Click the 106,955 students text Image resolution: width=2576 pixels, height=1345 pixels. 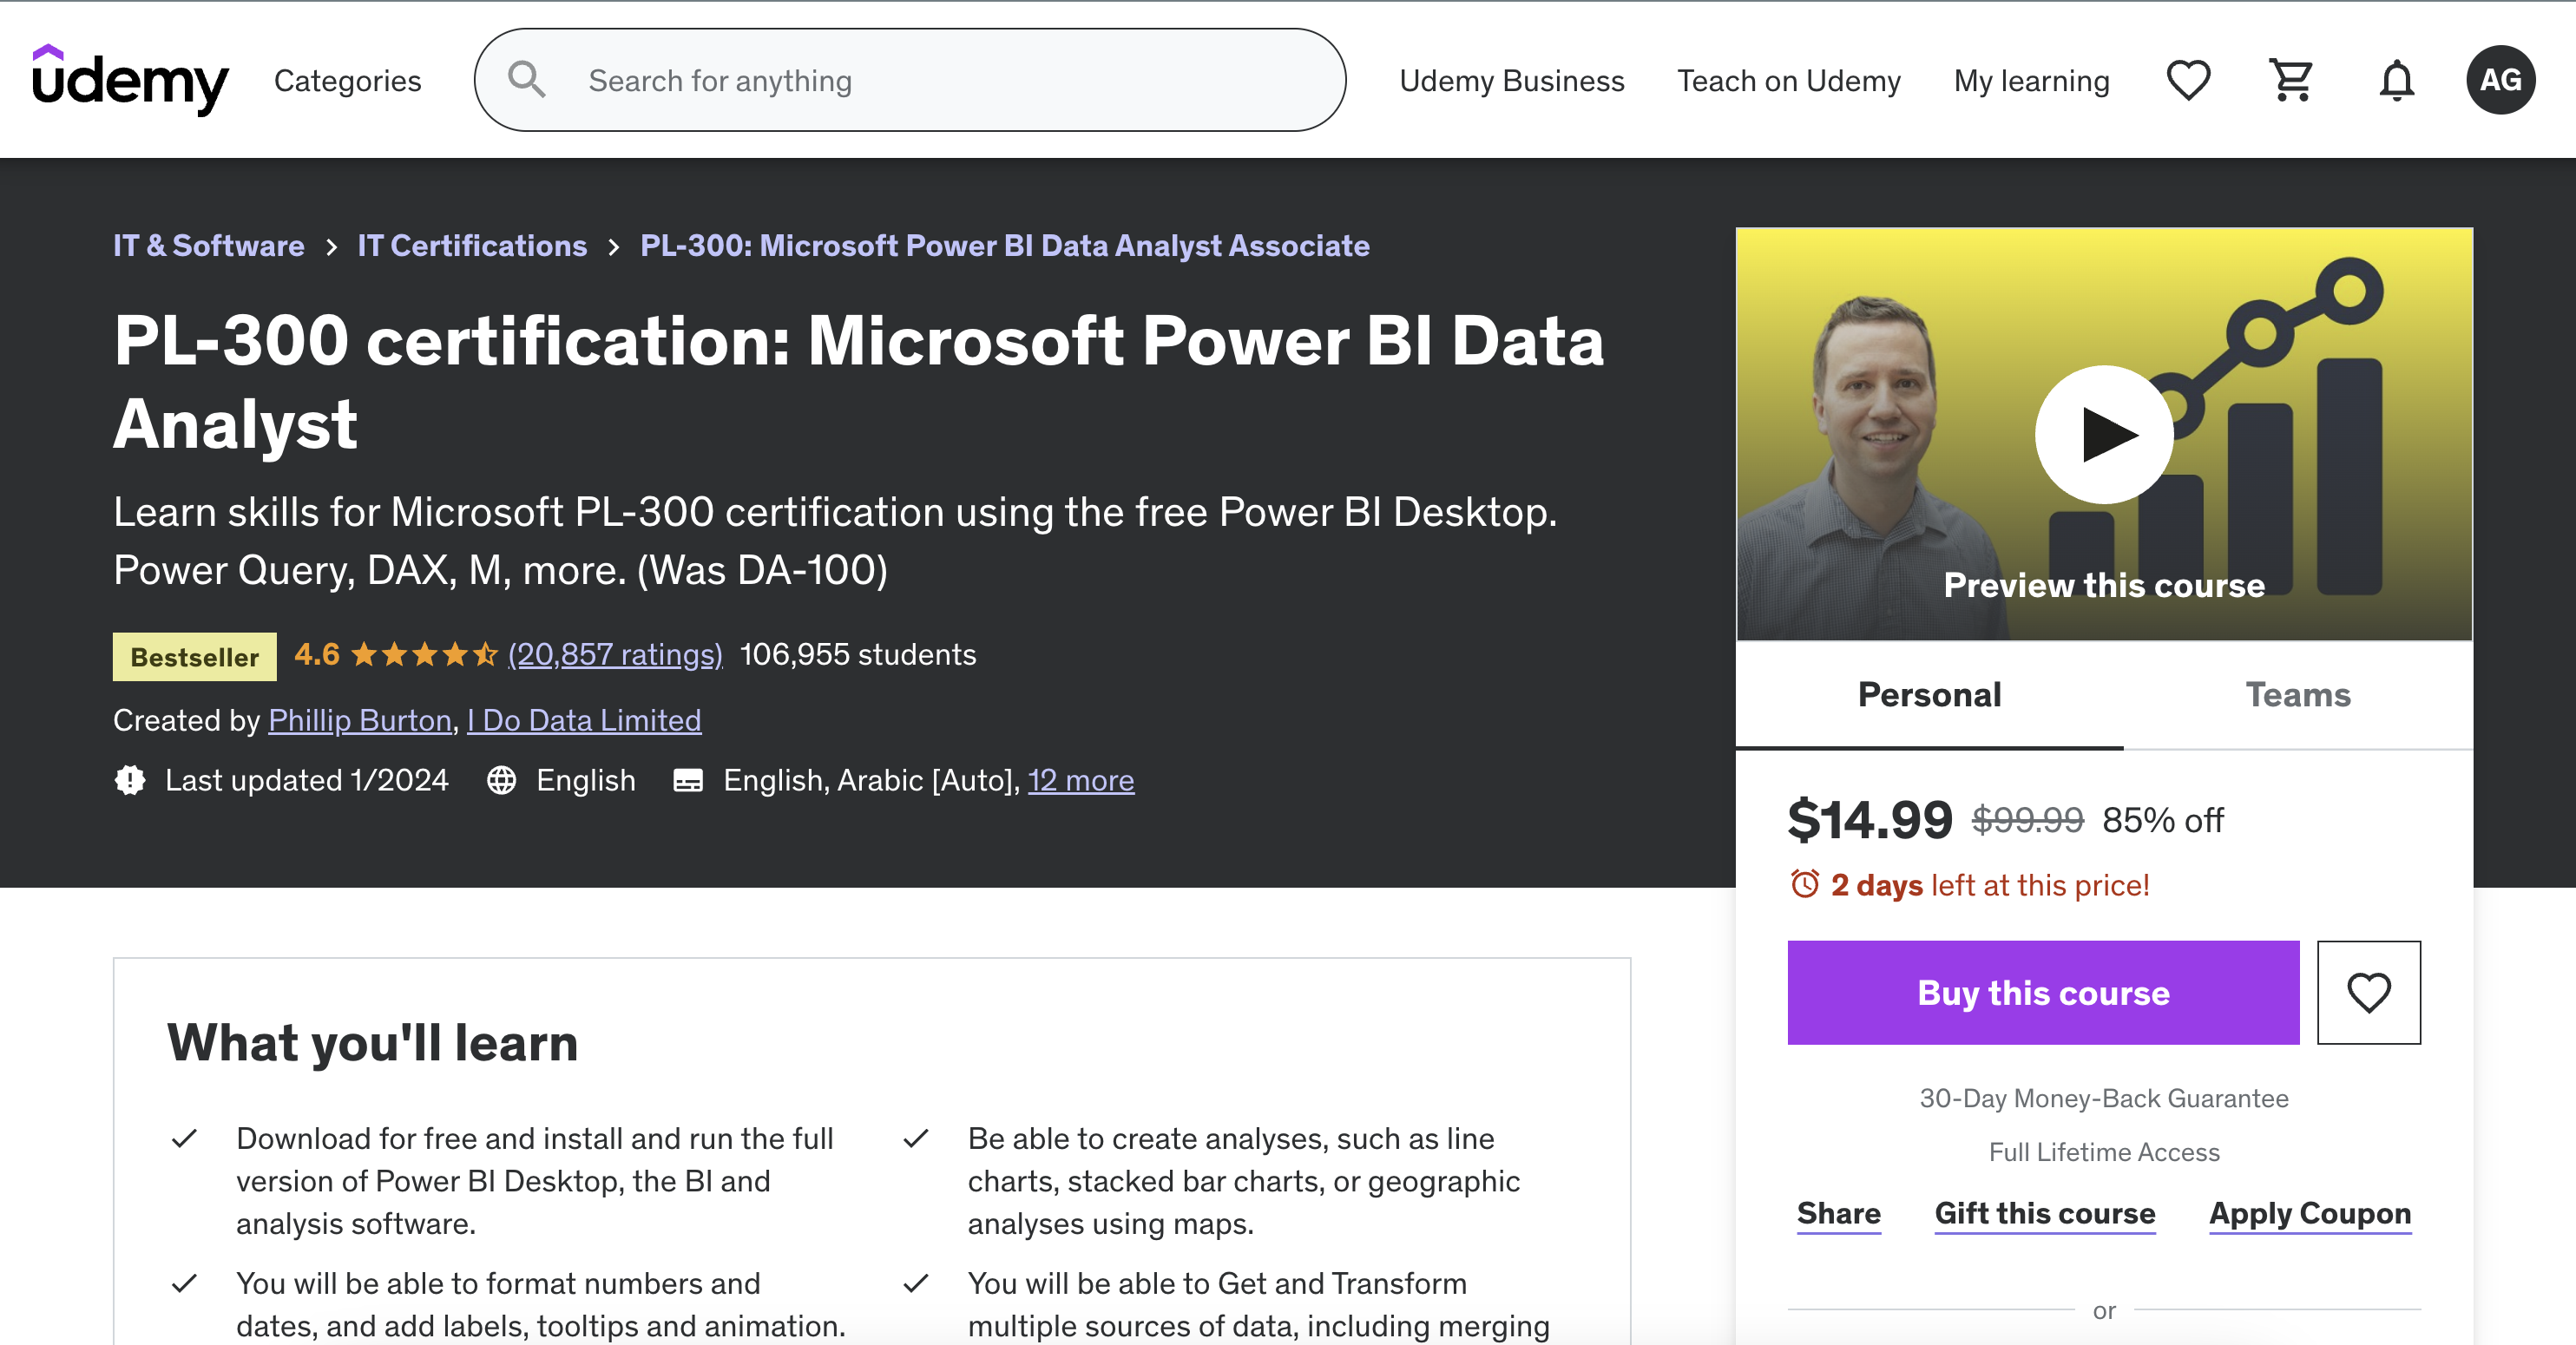857,654
